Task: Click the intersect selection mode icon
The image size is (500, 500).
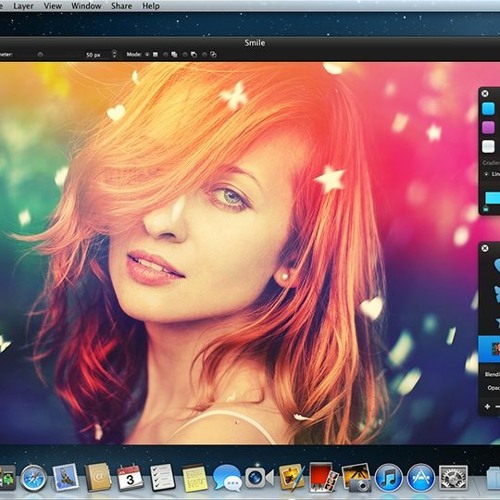Action: click(214, 54)
